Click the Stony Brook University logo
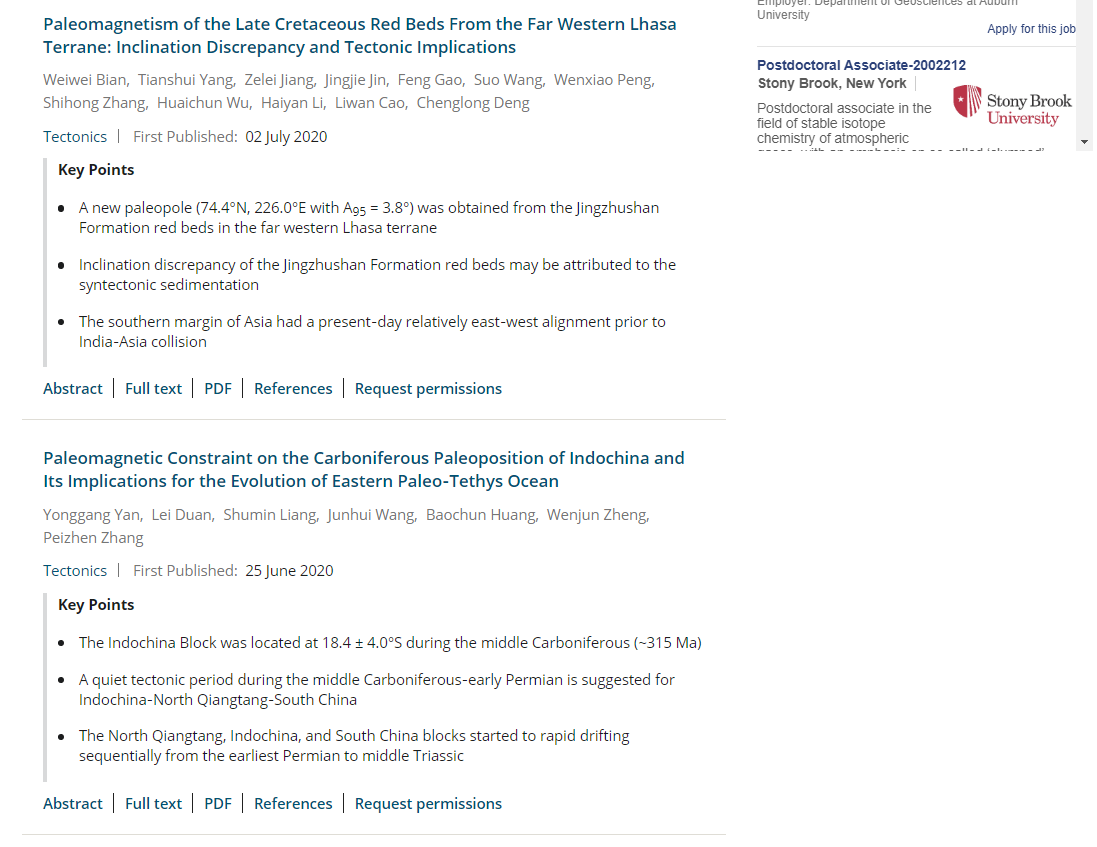The width and height of the screenshot is (1097, 847). [x=1012, y=106]
